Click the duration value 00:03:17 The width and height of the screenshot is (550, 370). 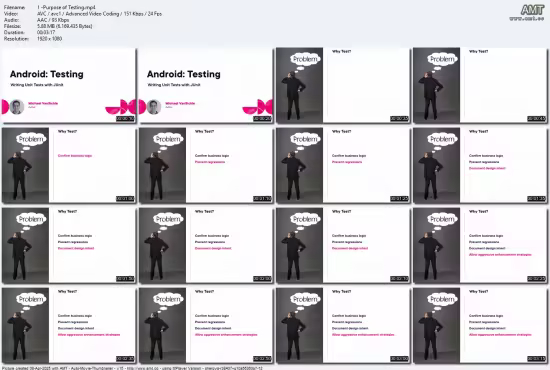(46, 32)
